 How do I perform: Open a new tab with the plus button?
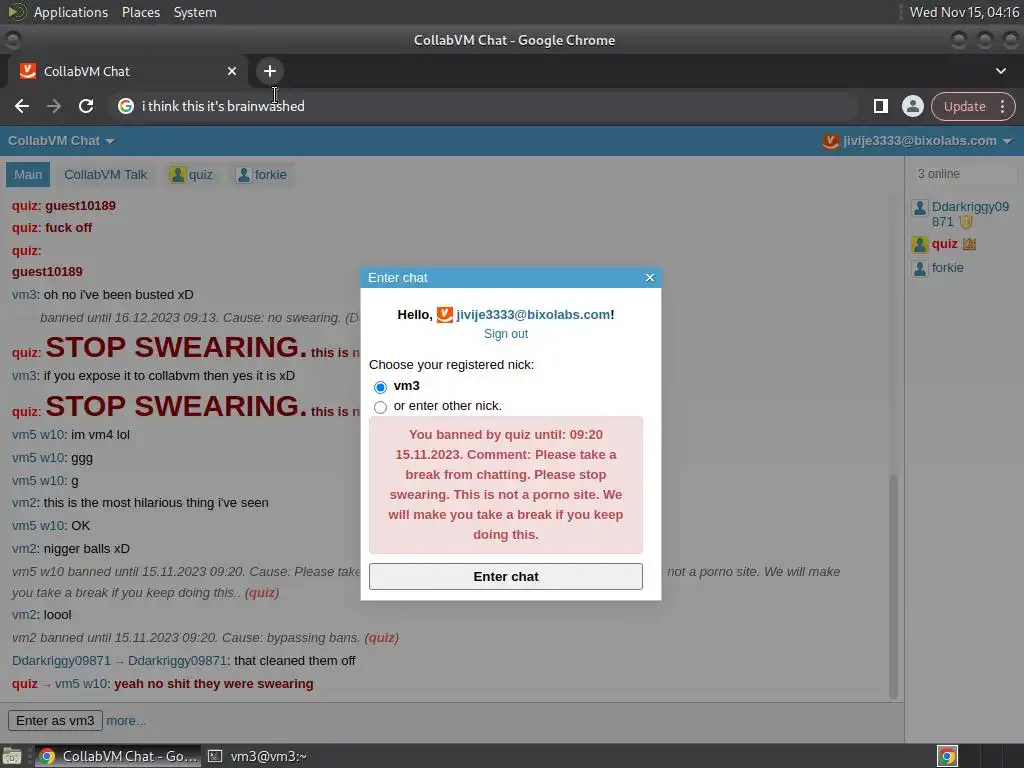(x=270, y=71)
